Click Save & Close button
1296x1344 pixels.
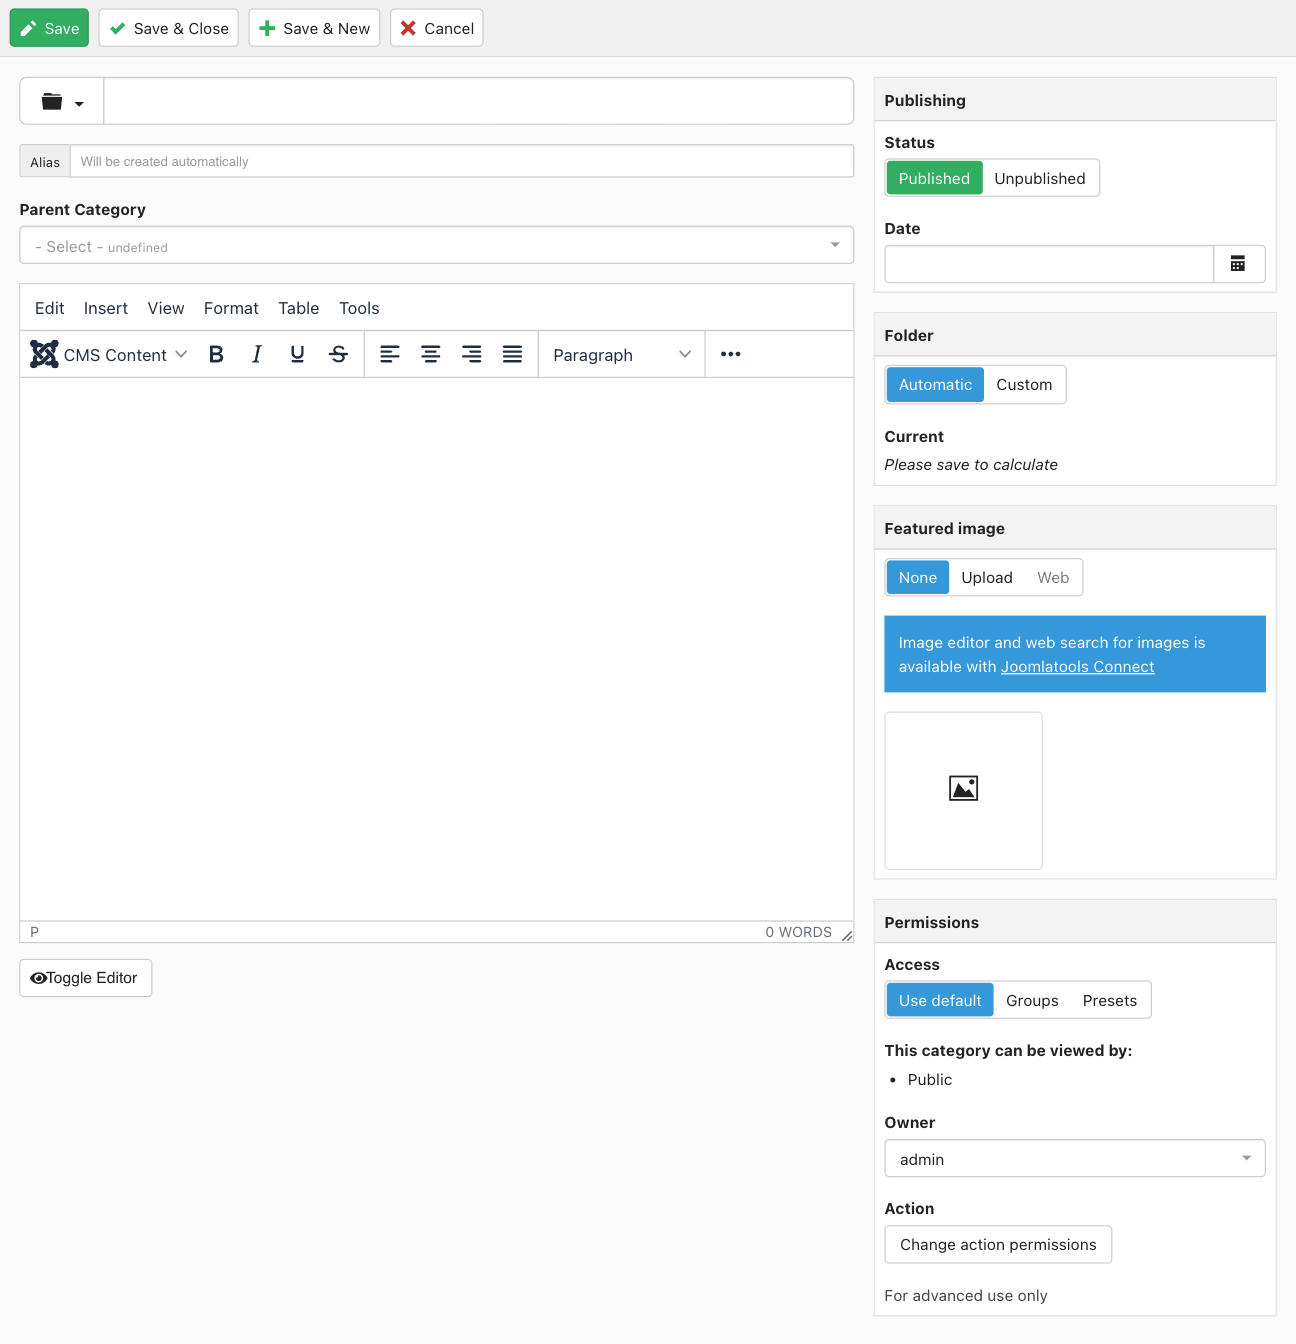pyautogui.click(x=169, y=28)
